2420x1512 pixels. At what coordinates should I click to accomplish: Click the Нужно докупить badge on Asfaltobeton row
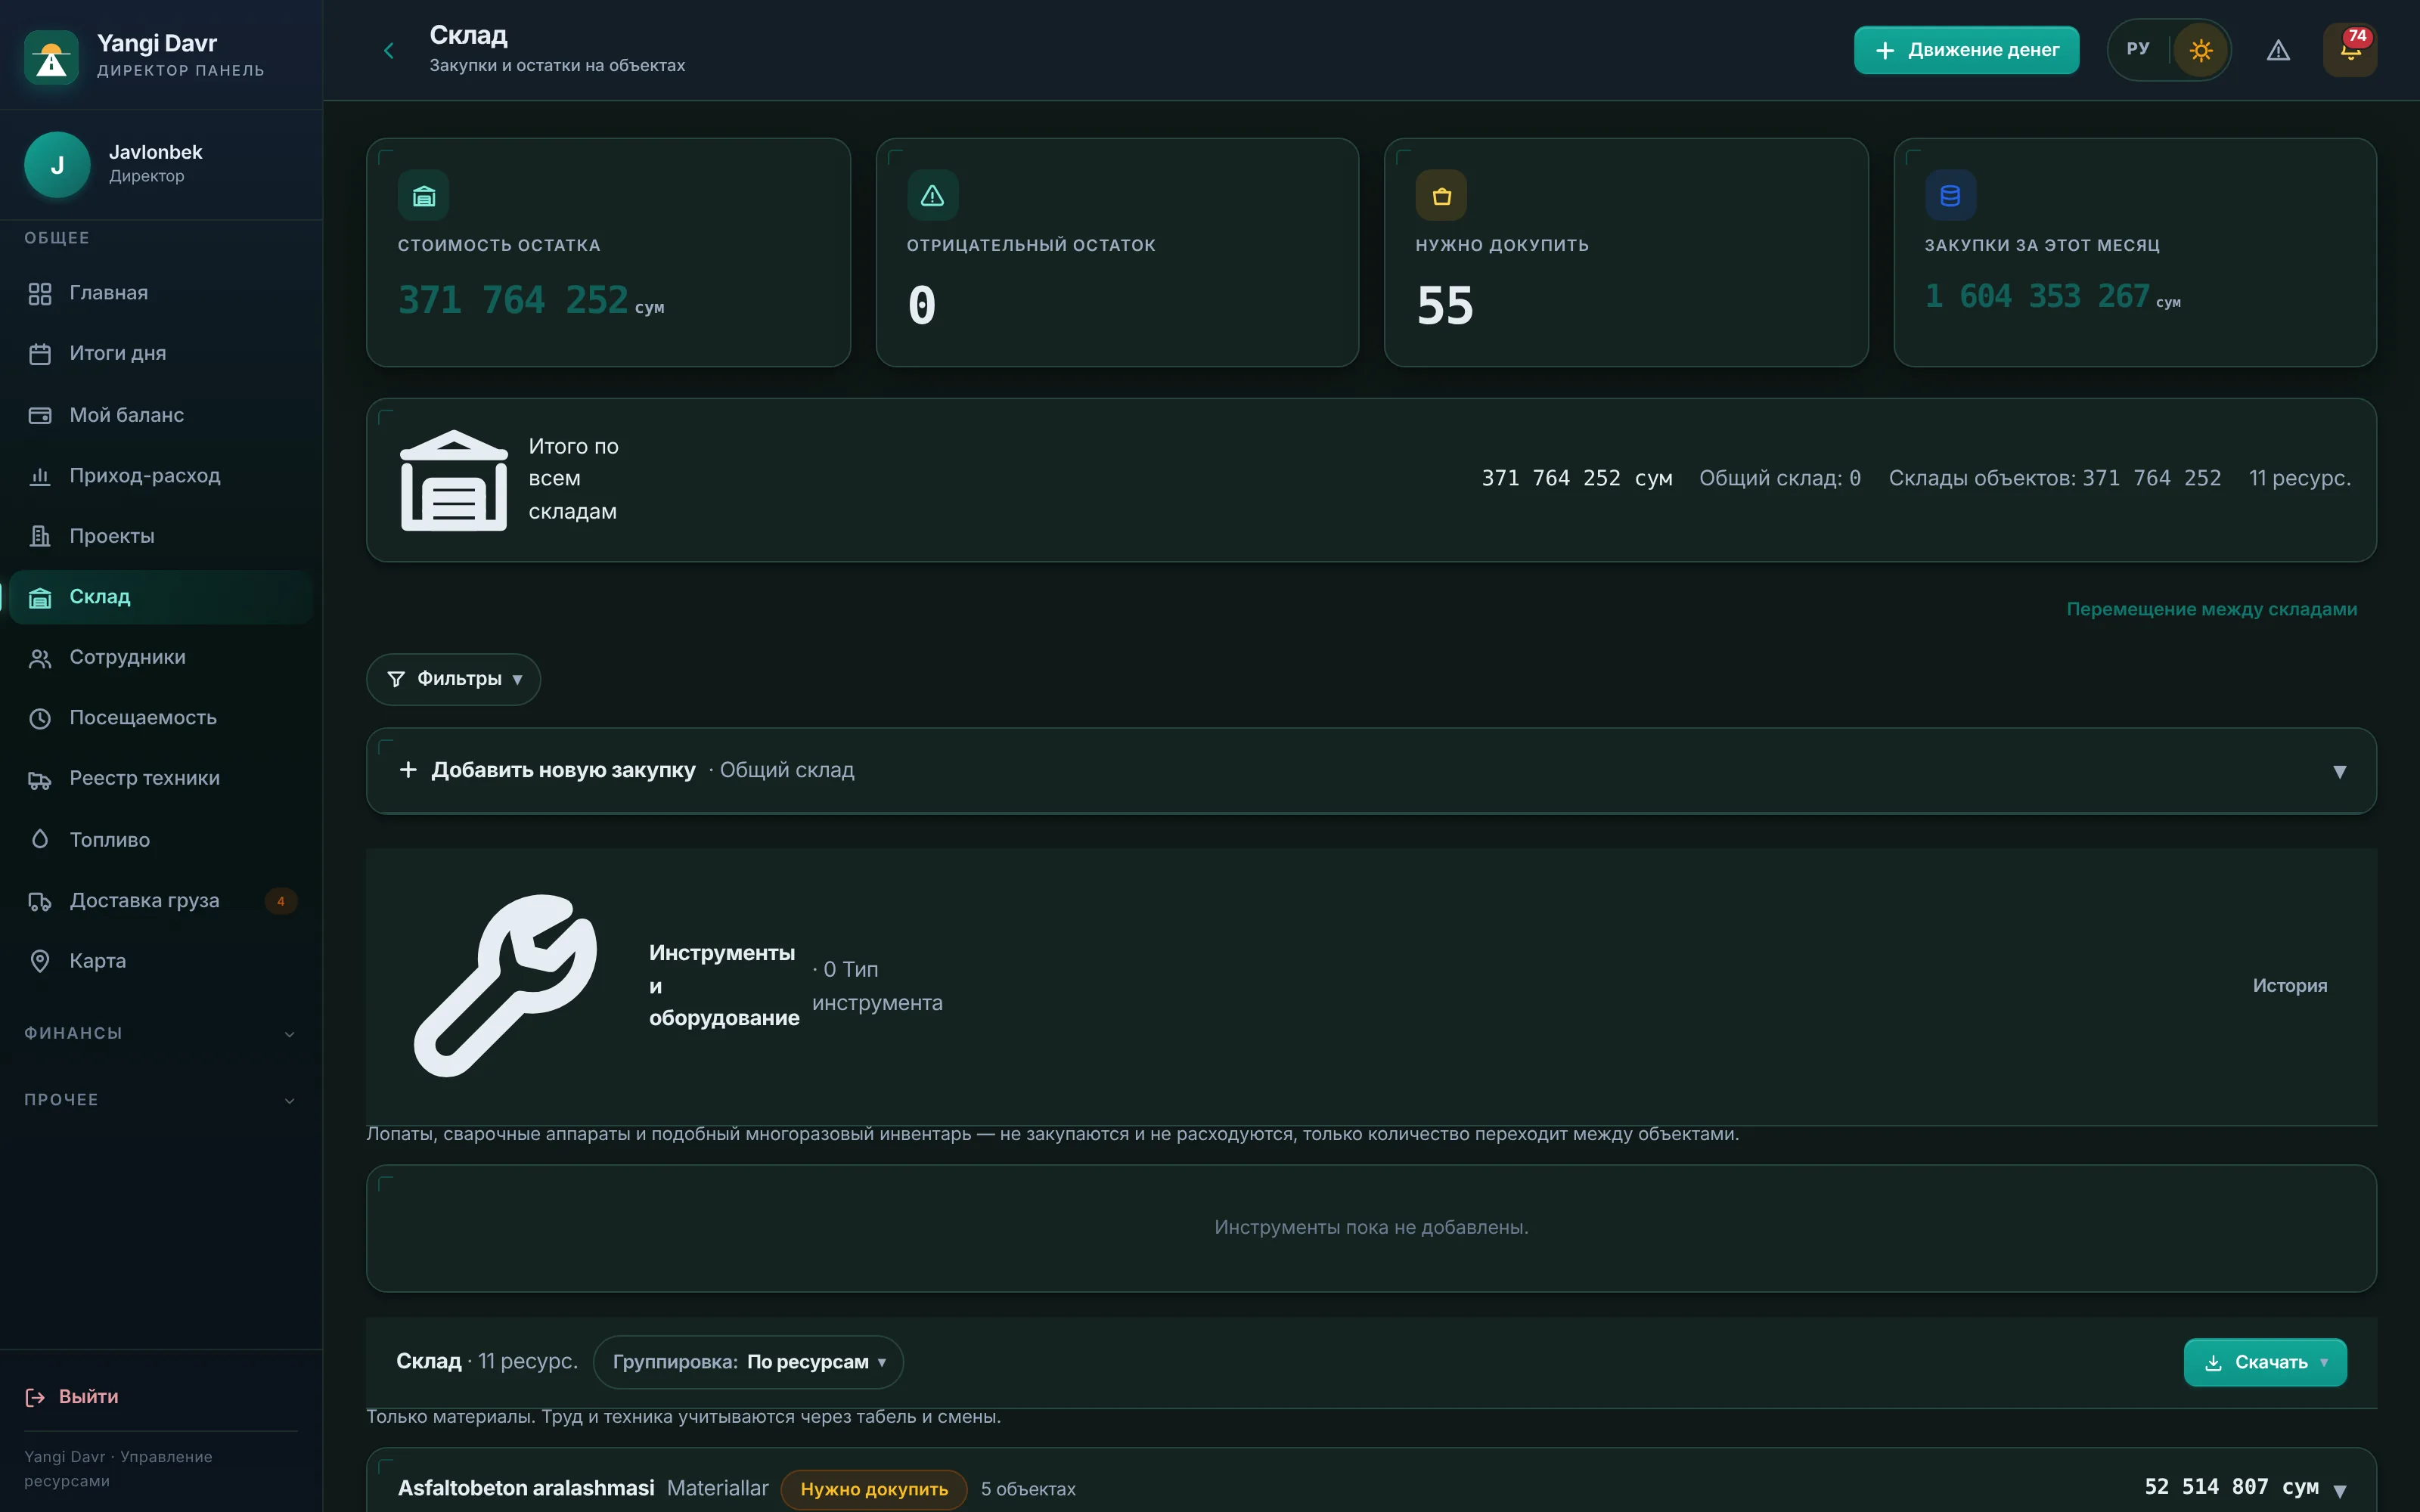tap(874, 1489)
